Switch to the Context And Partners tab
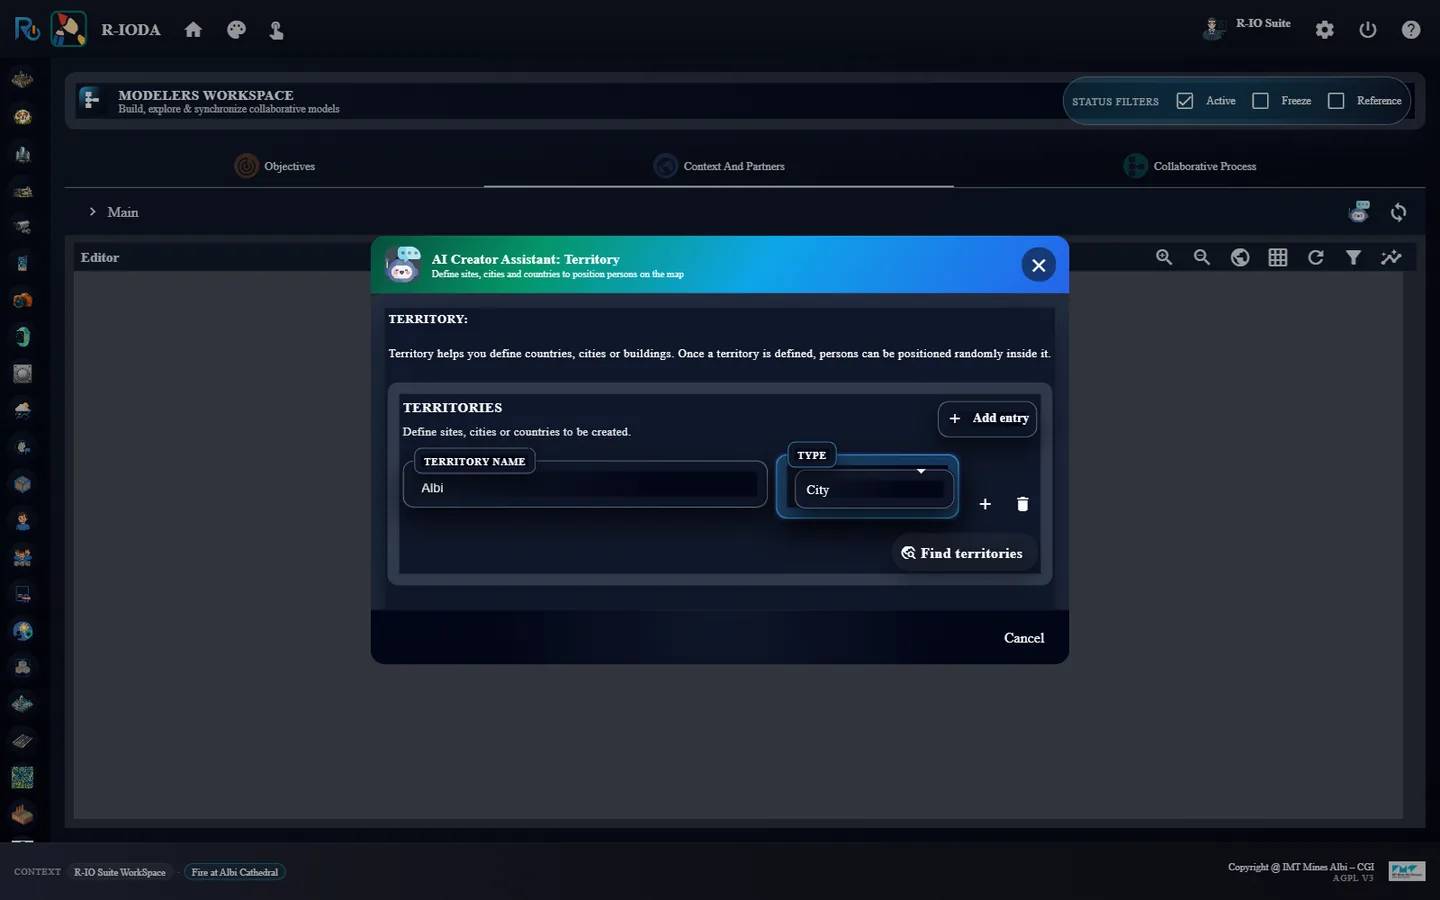Screen dimensions: 1440x900 [719, 166]
